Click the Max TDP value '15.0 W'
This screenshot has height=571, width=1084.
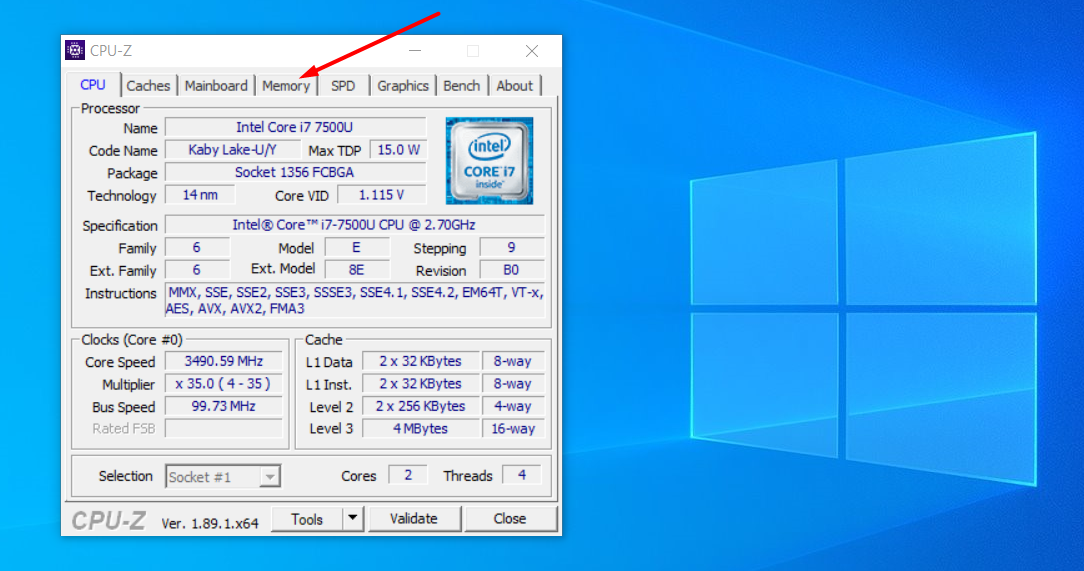[398, 150]
